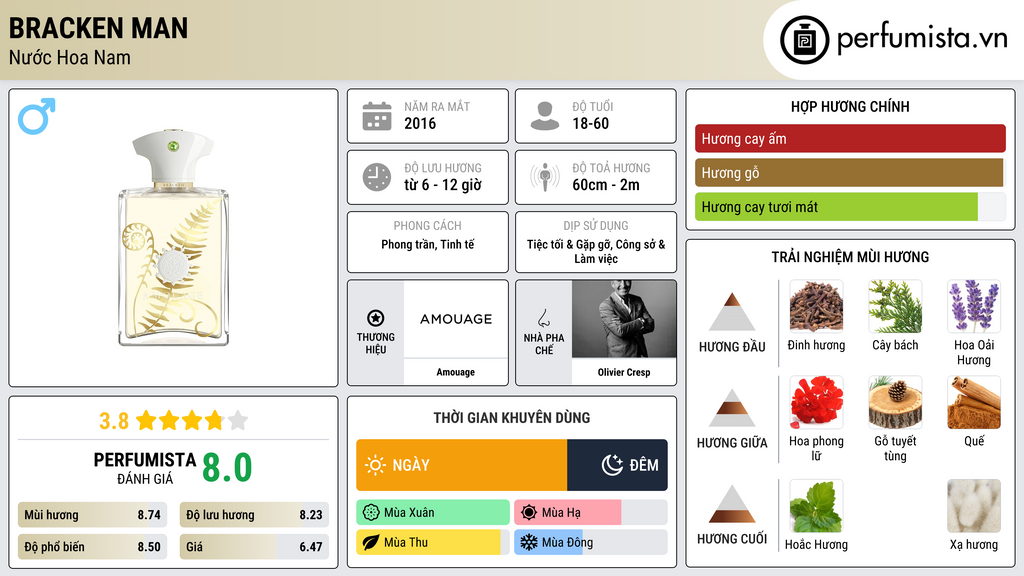Click the flower icon beside Mùa Xuân
The image size is (1024, 576).
coord(370,513)
